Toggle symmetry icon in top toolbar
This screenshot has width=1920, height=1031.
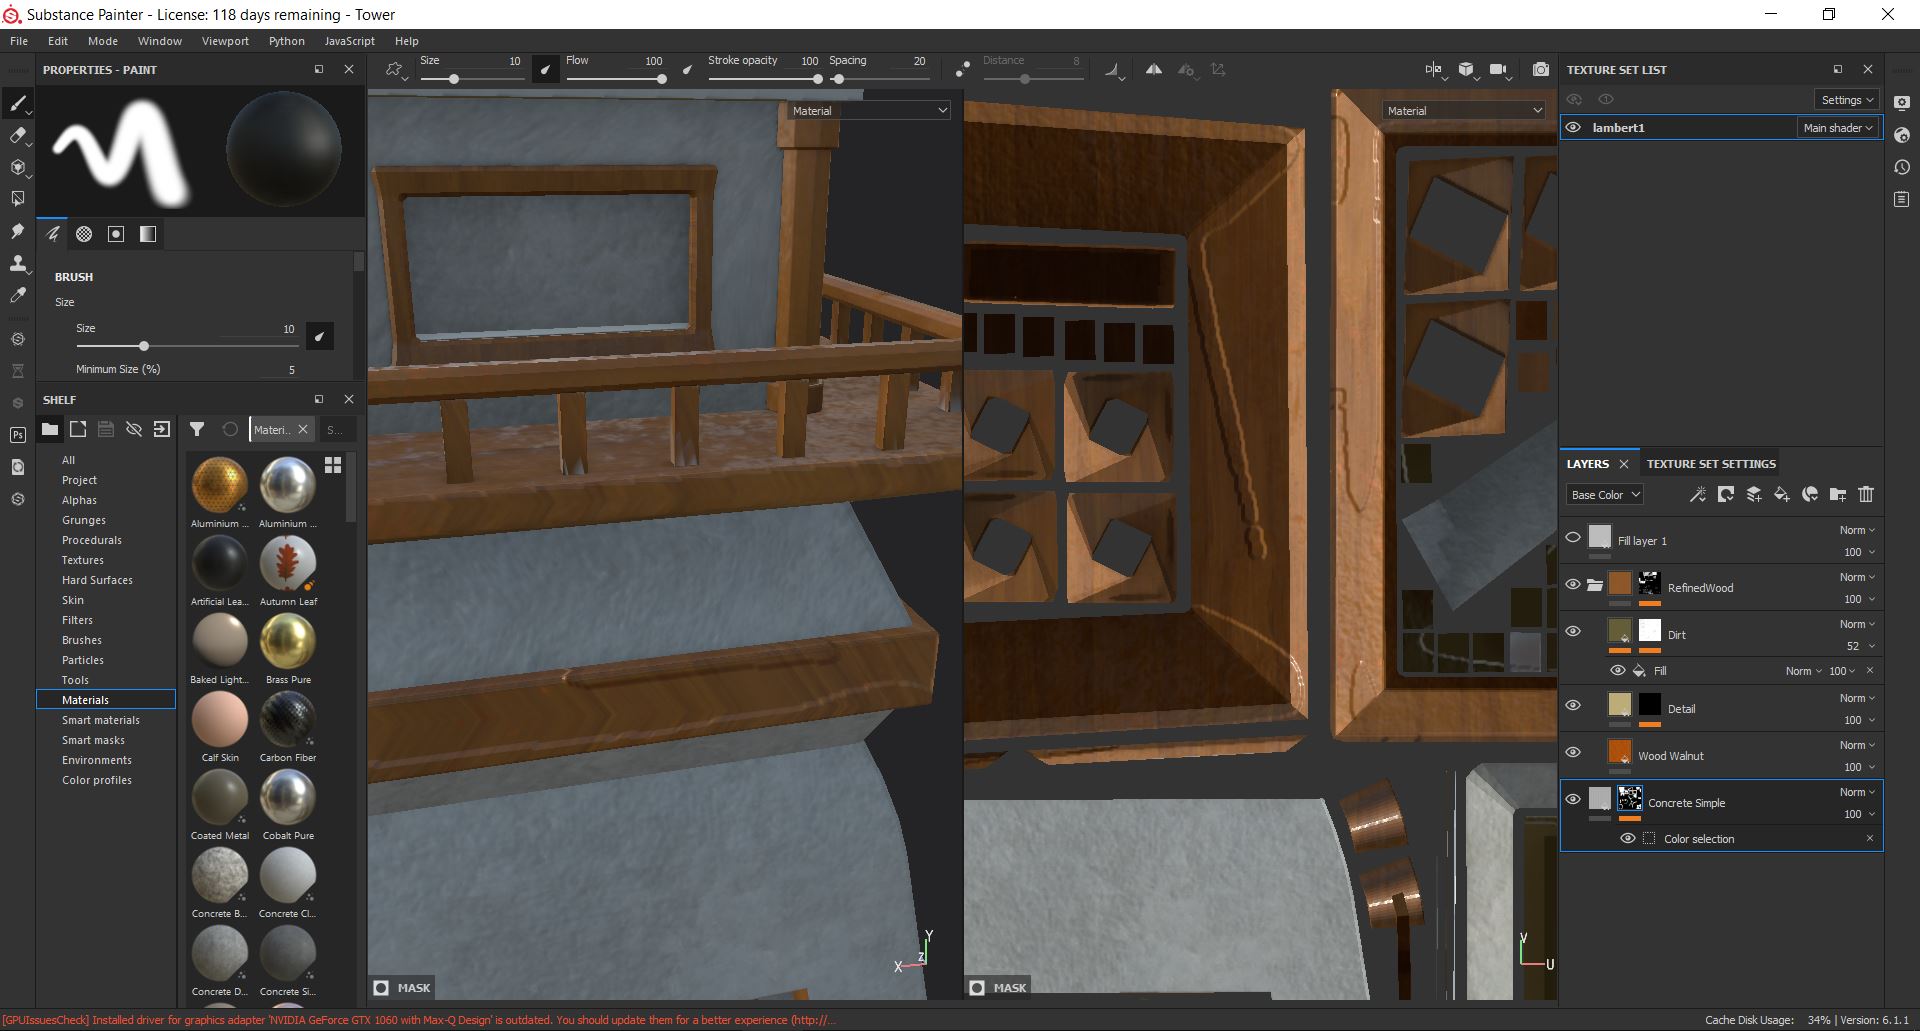tap(1154, 70)
